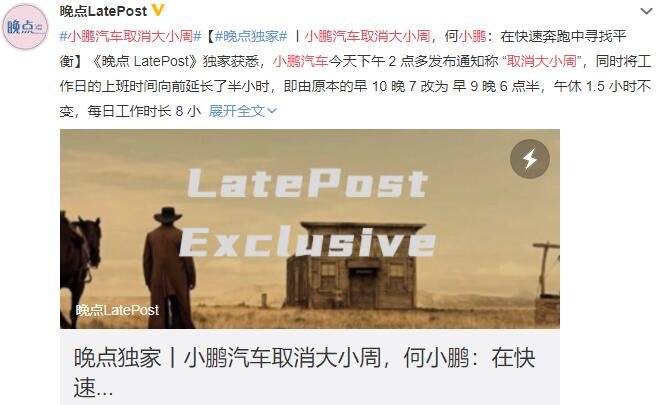This screenshot has width=658, height=405.
Task: Click the LatePost text overlay on image
Action: click(x=307, y=183)
